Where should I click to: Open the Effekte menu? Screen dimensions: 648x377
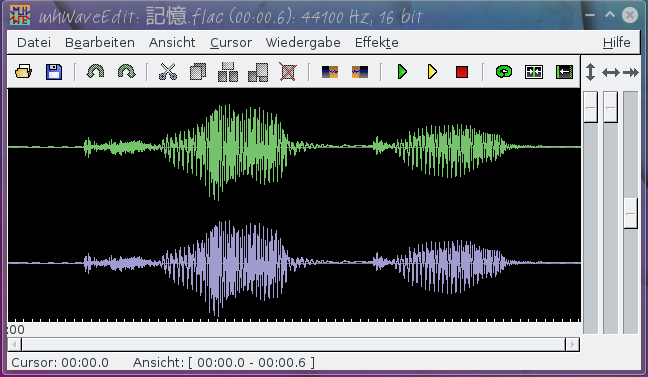point(377,43)
